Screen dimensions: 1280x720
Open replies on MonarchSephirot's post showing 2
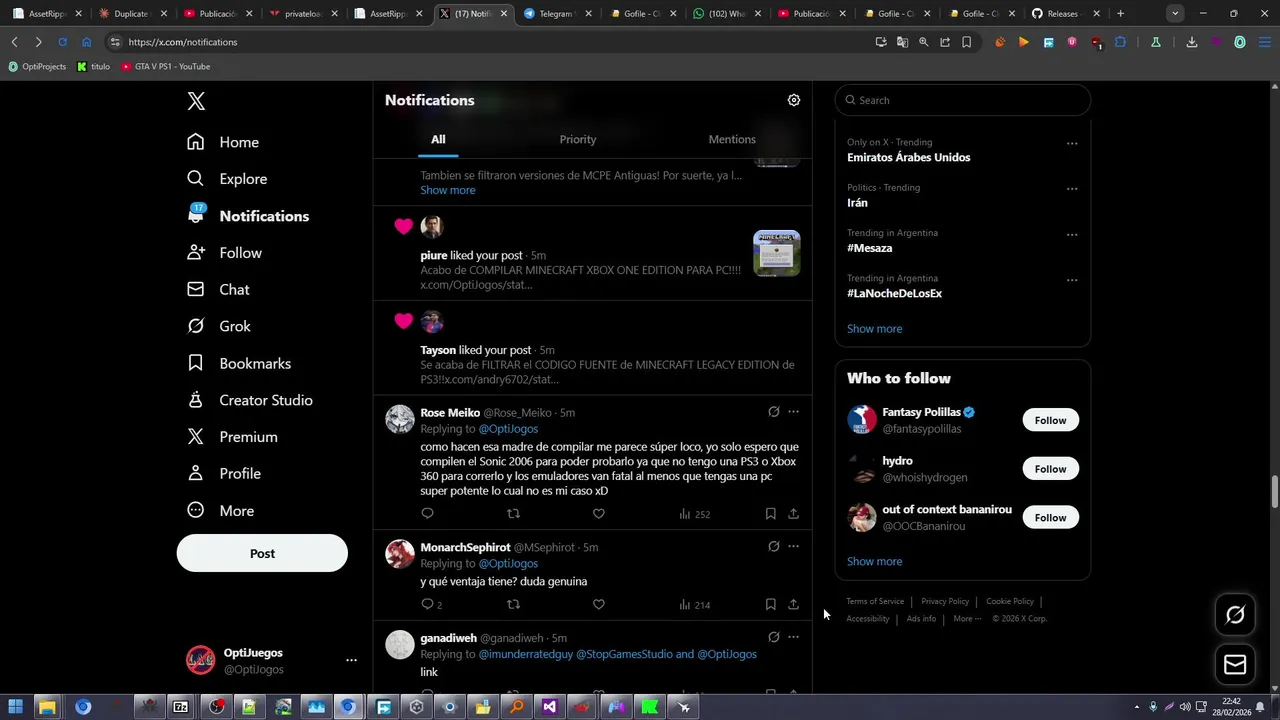pyautogui.click(x=431, y=604)
